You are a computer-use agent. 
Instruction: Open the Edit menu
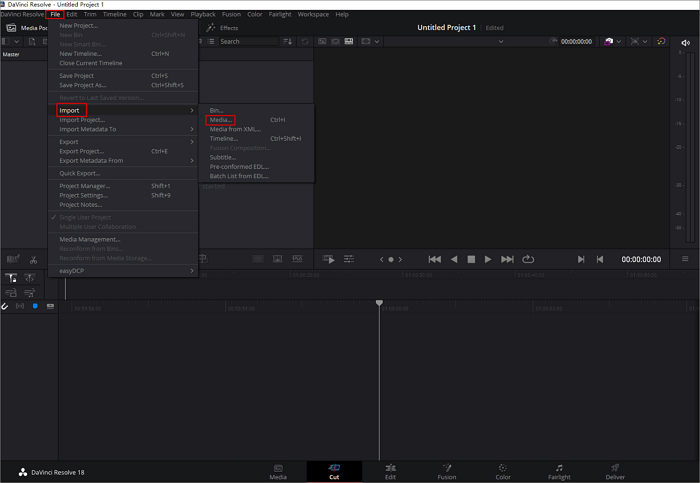(72, 14)
